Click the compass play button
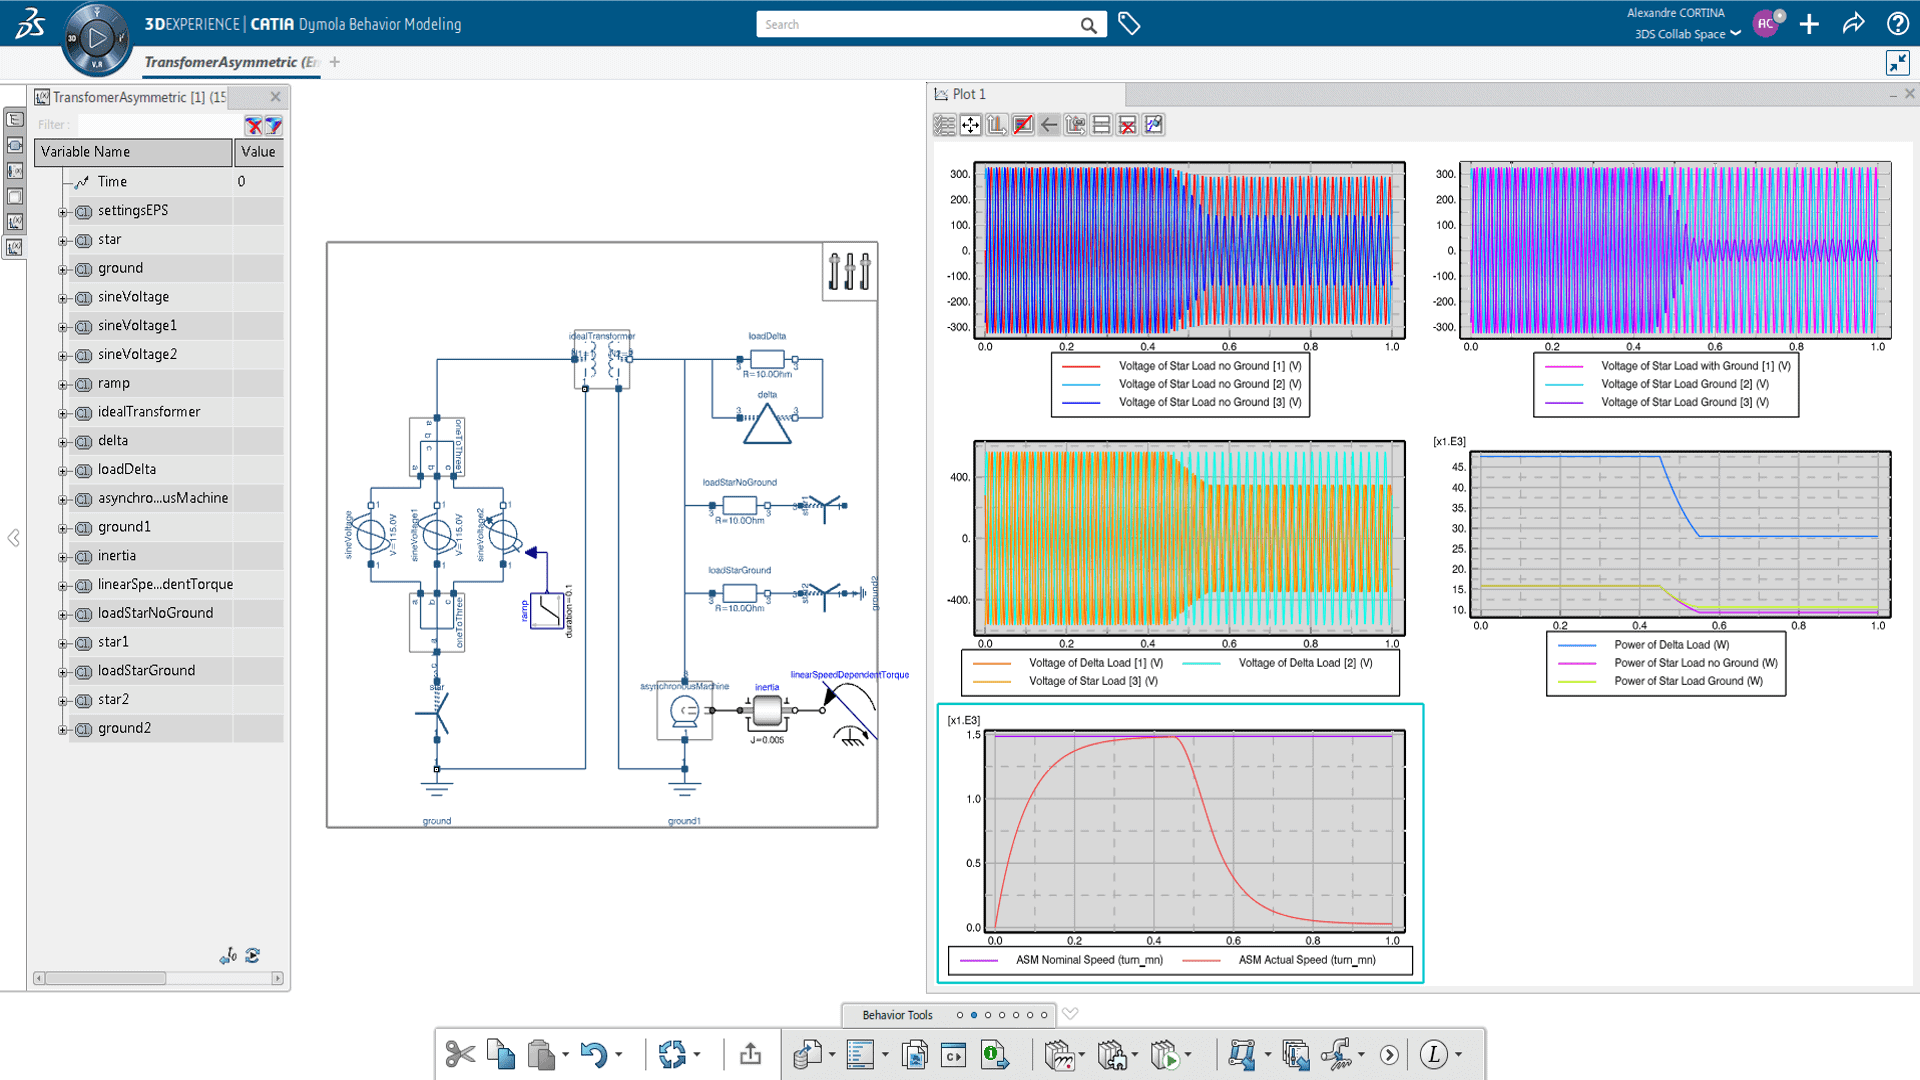Viewport: 1920px width, 1080px height. (x=97, y=39)
